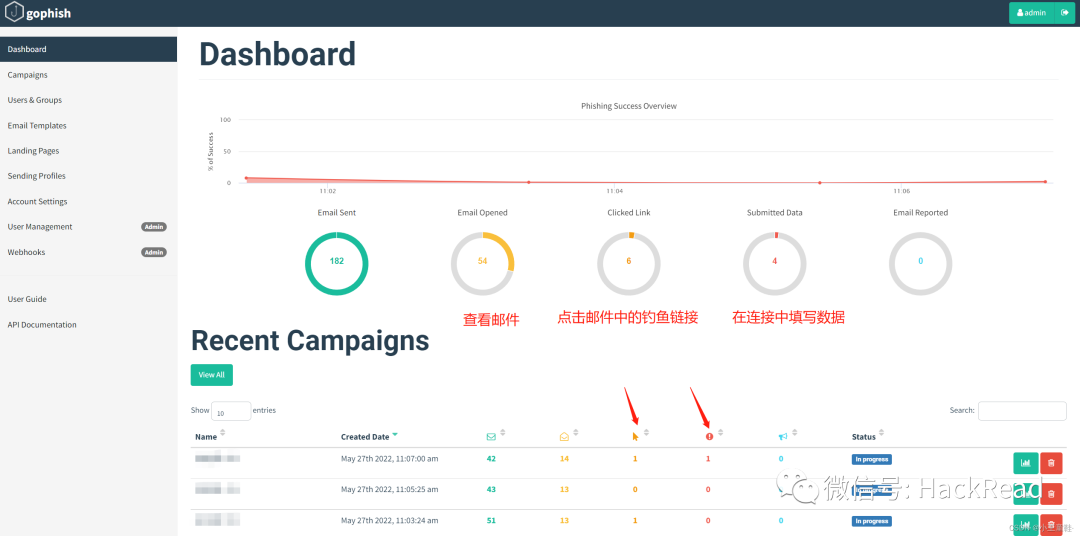Delete the first campaign with trash icon
1080x536 pixels.
(x=1051, y=462)
